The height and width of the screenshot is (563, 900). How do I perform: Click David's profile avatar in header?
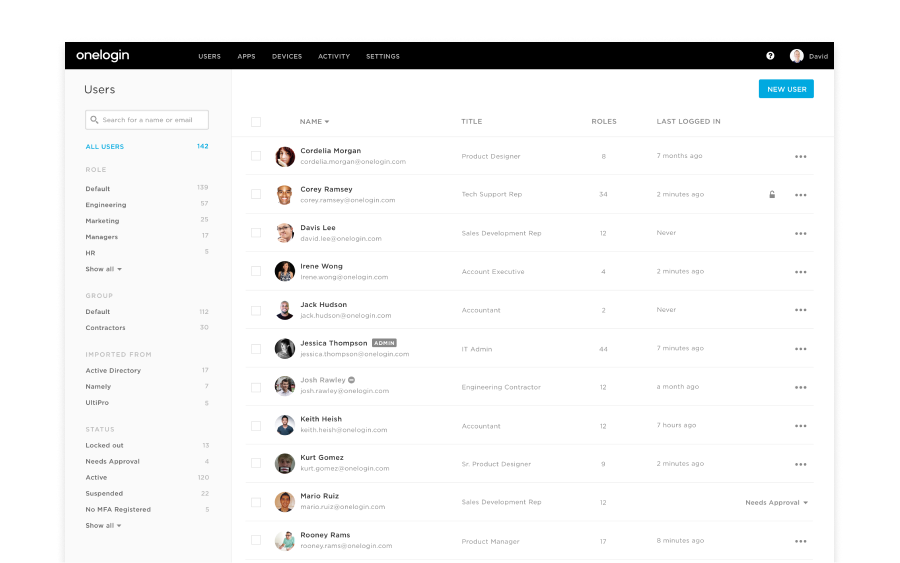click(x=796, y=56)
